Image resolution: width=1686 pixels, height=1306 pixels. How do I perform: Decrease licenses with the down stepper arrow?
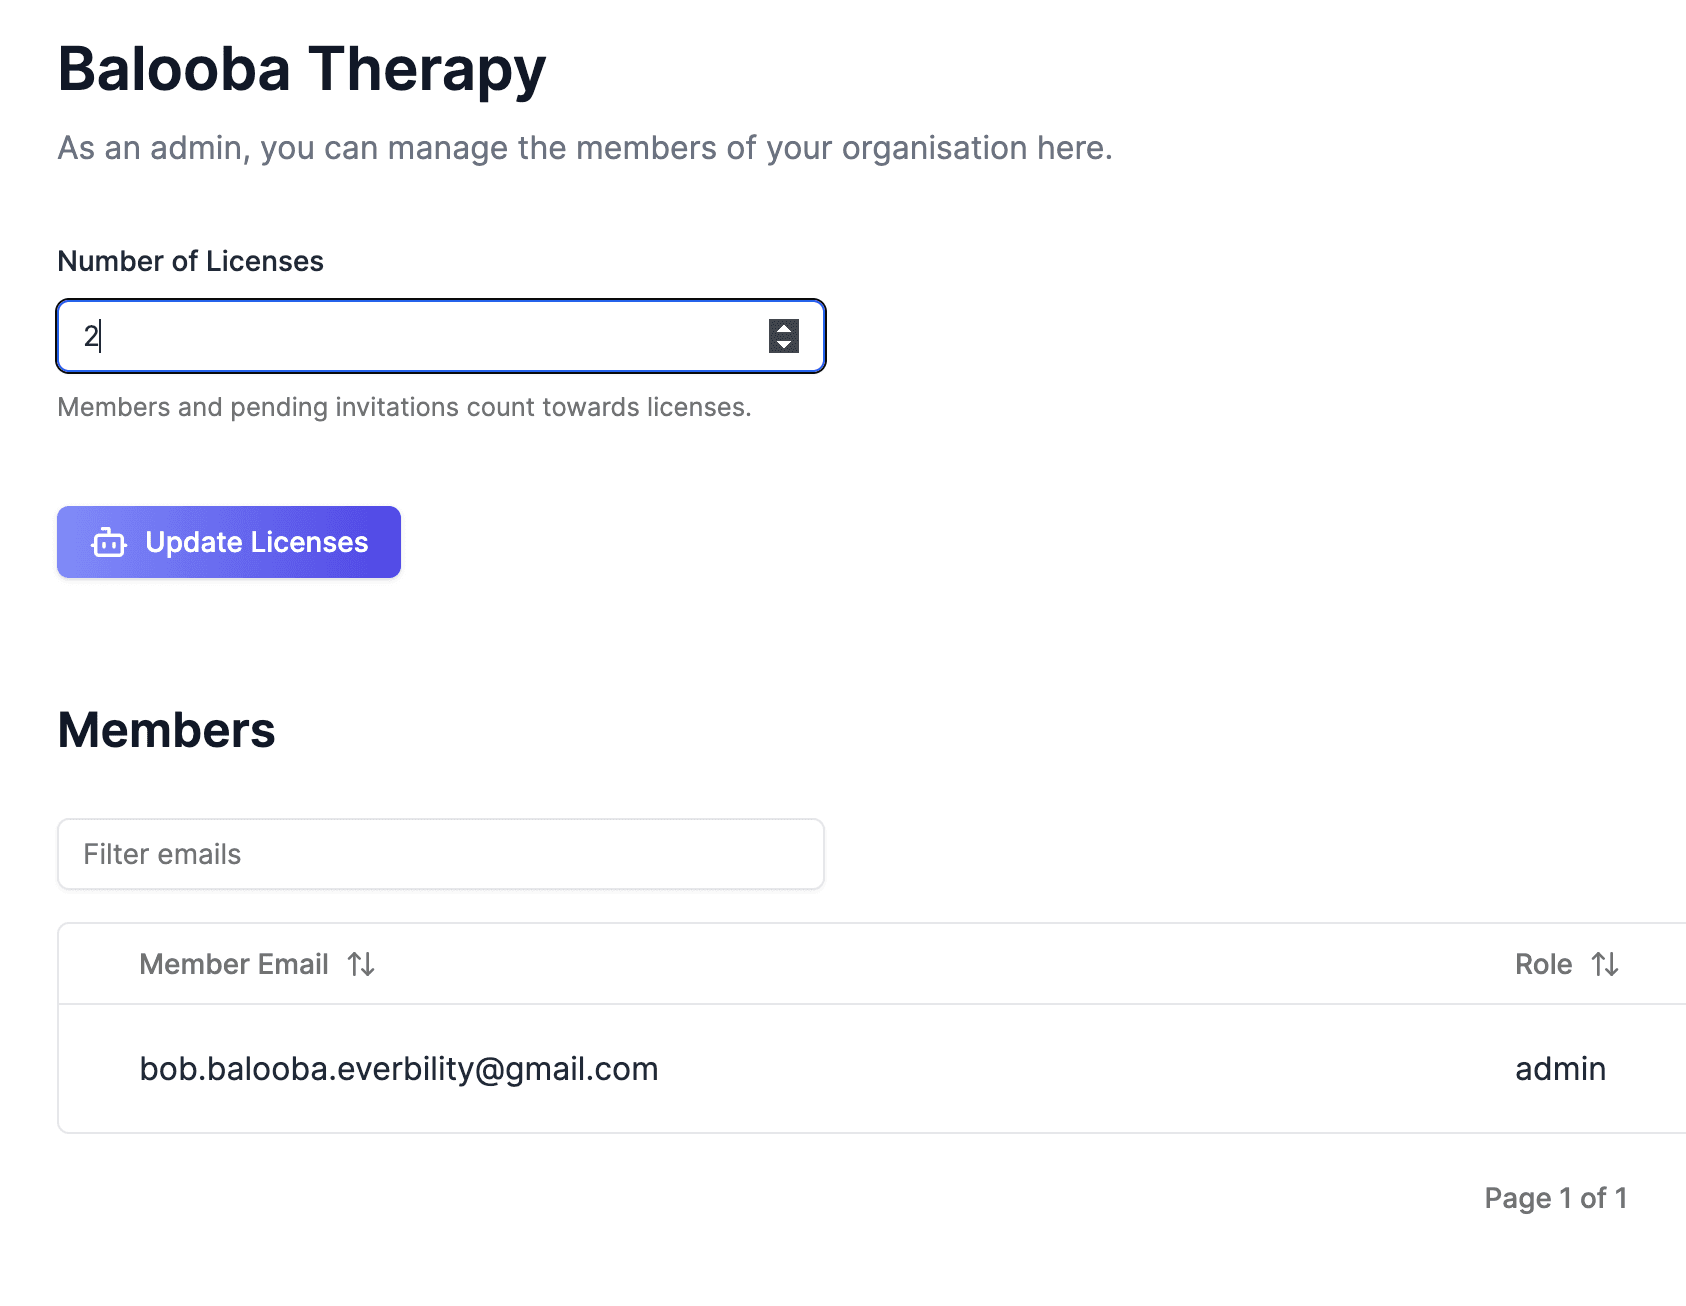[x=784, y=345]
